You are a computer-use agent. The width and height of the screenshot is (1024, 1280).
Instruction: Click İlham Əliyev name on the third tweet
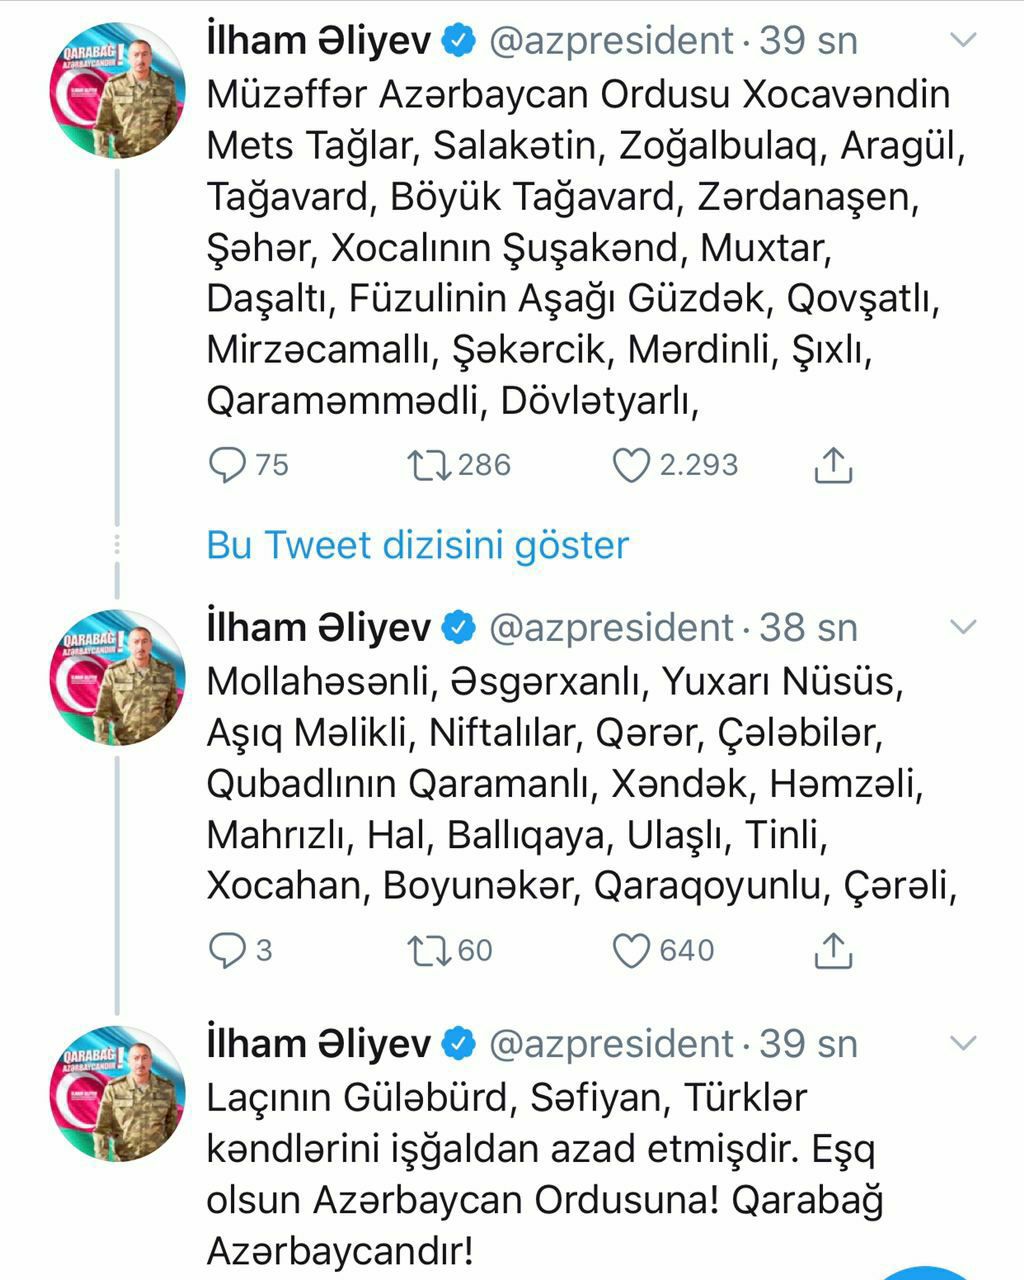coord(318,1044)
